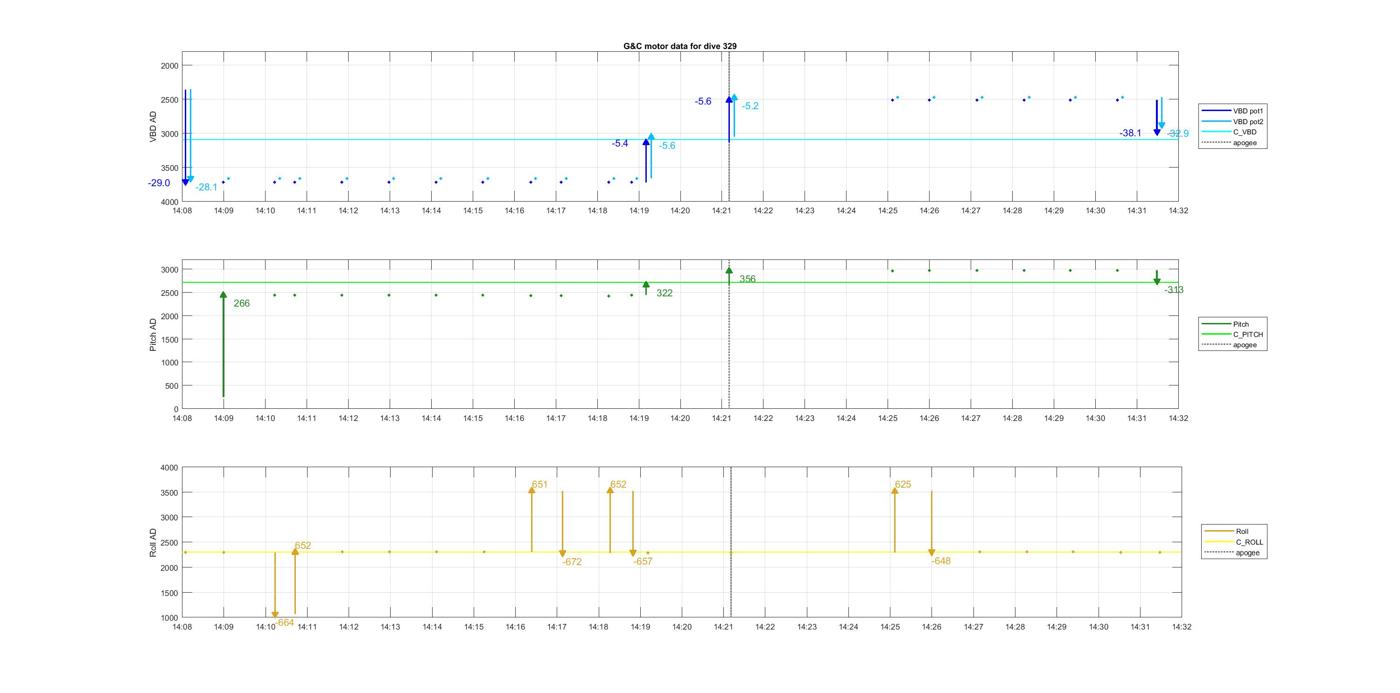
Task: Click the "-5.4" value label in the VBD plot
Action: coord(620,144)
